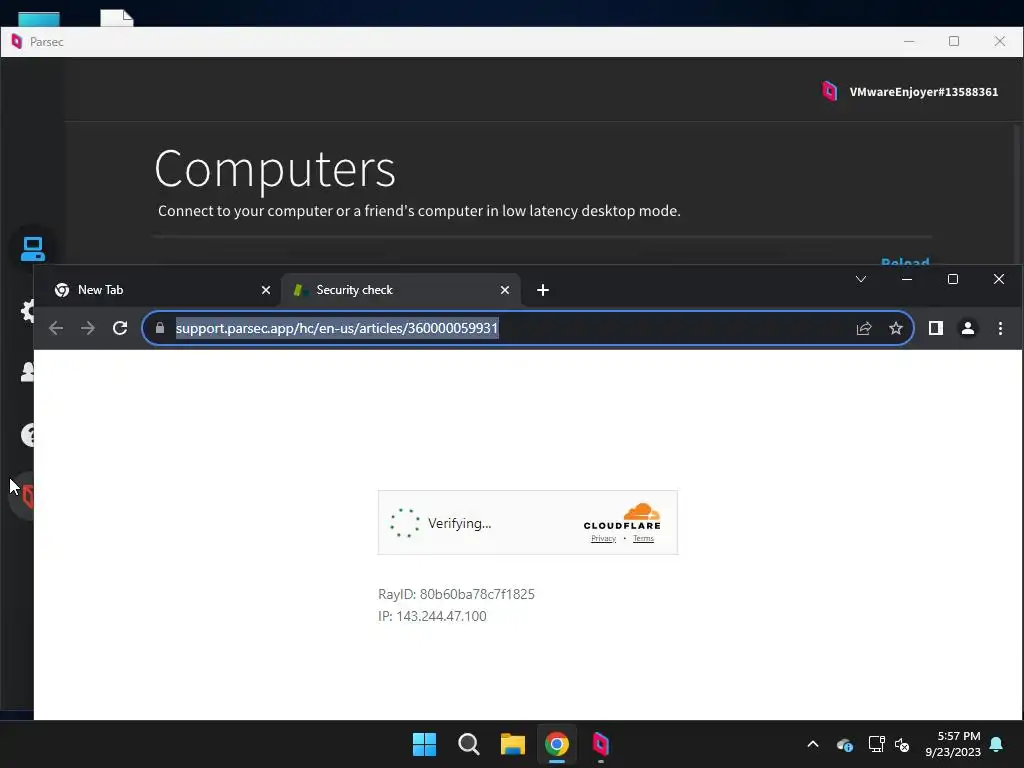Open Parsec settings gear in sidebar
The height and width of the screenshot is (768, 1024).
[x=27, y=311]
